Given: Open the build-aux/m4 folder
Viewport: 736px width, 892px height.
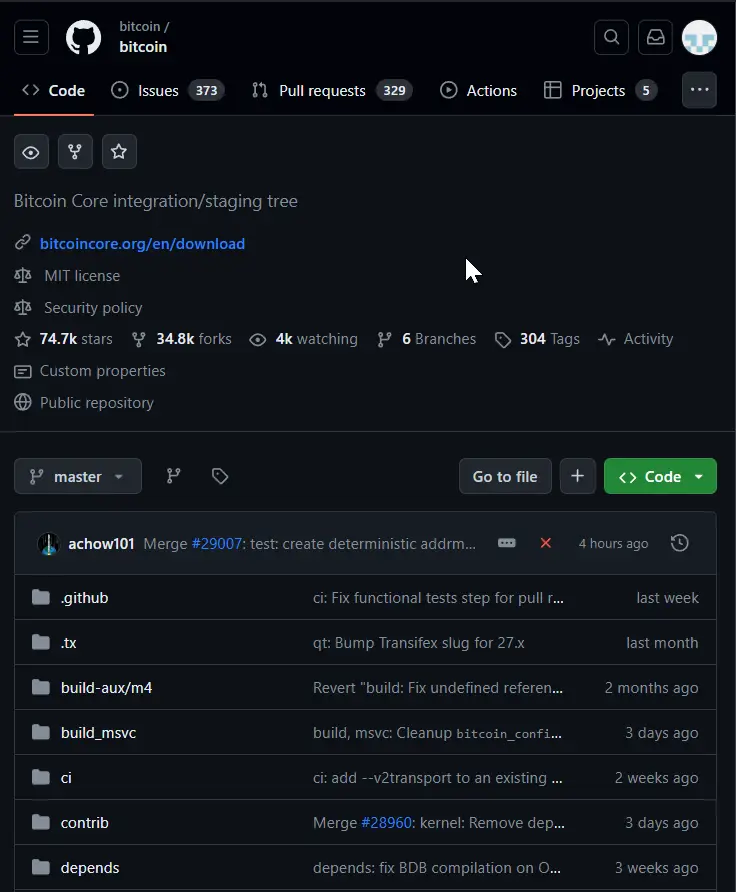Looking at the screenshot, I should [x=106, y=688].
